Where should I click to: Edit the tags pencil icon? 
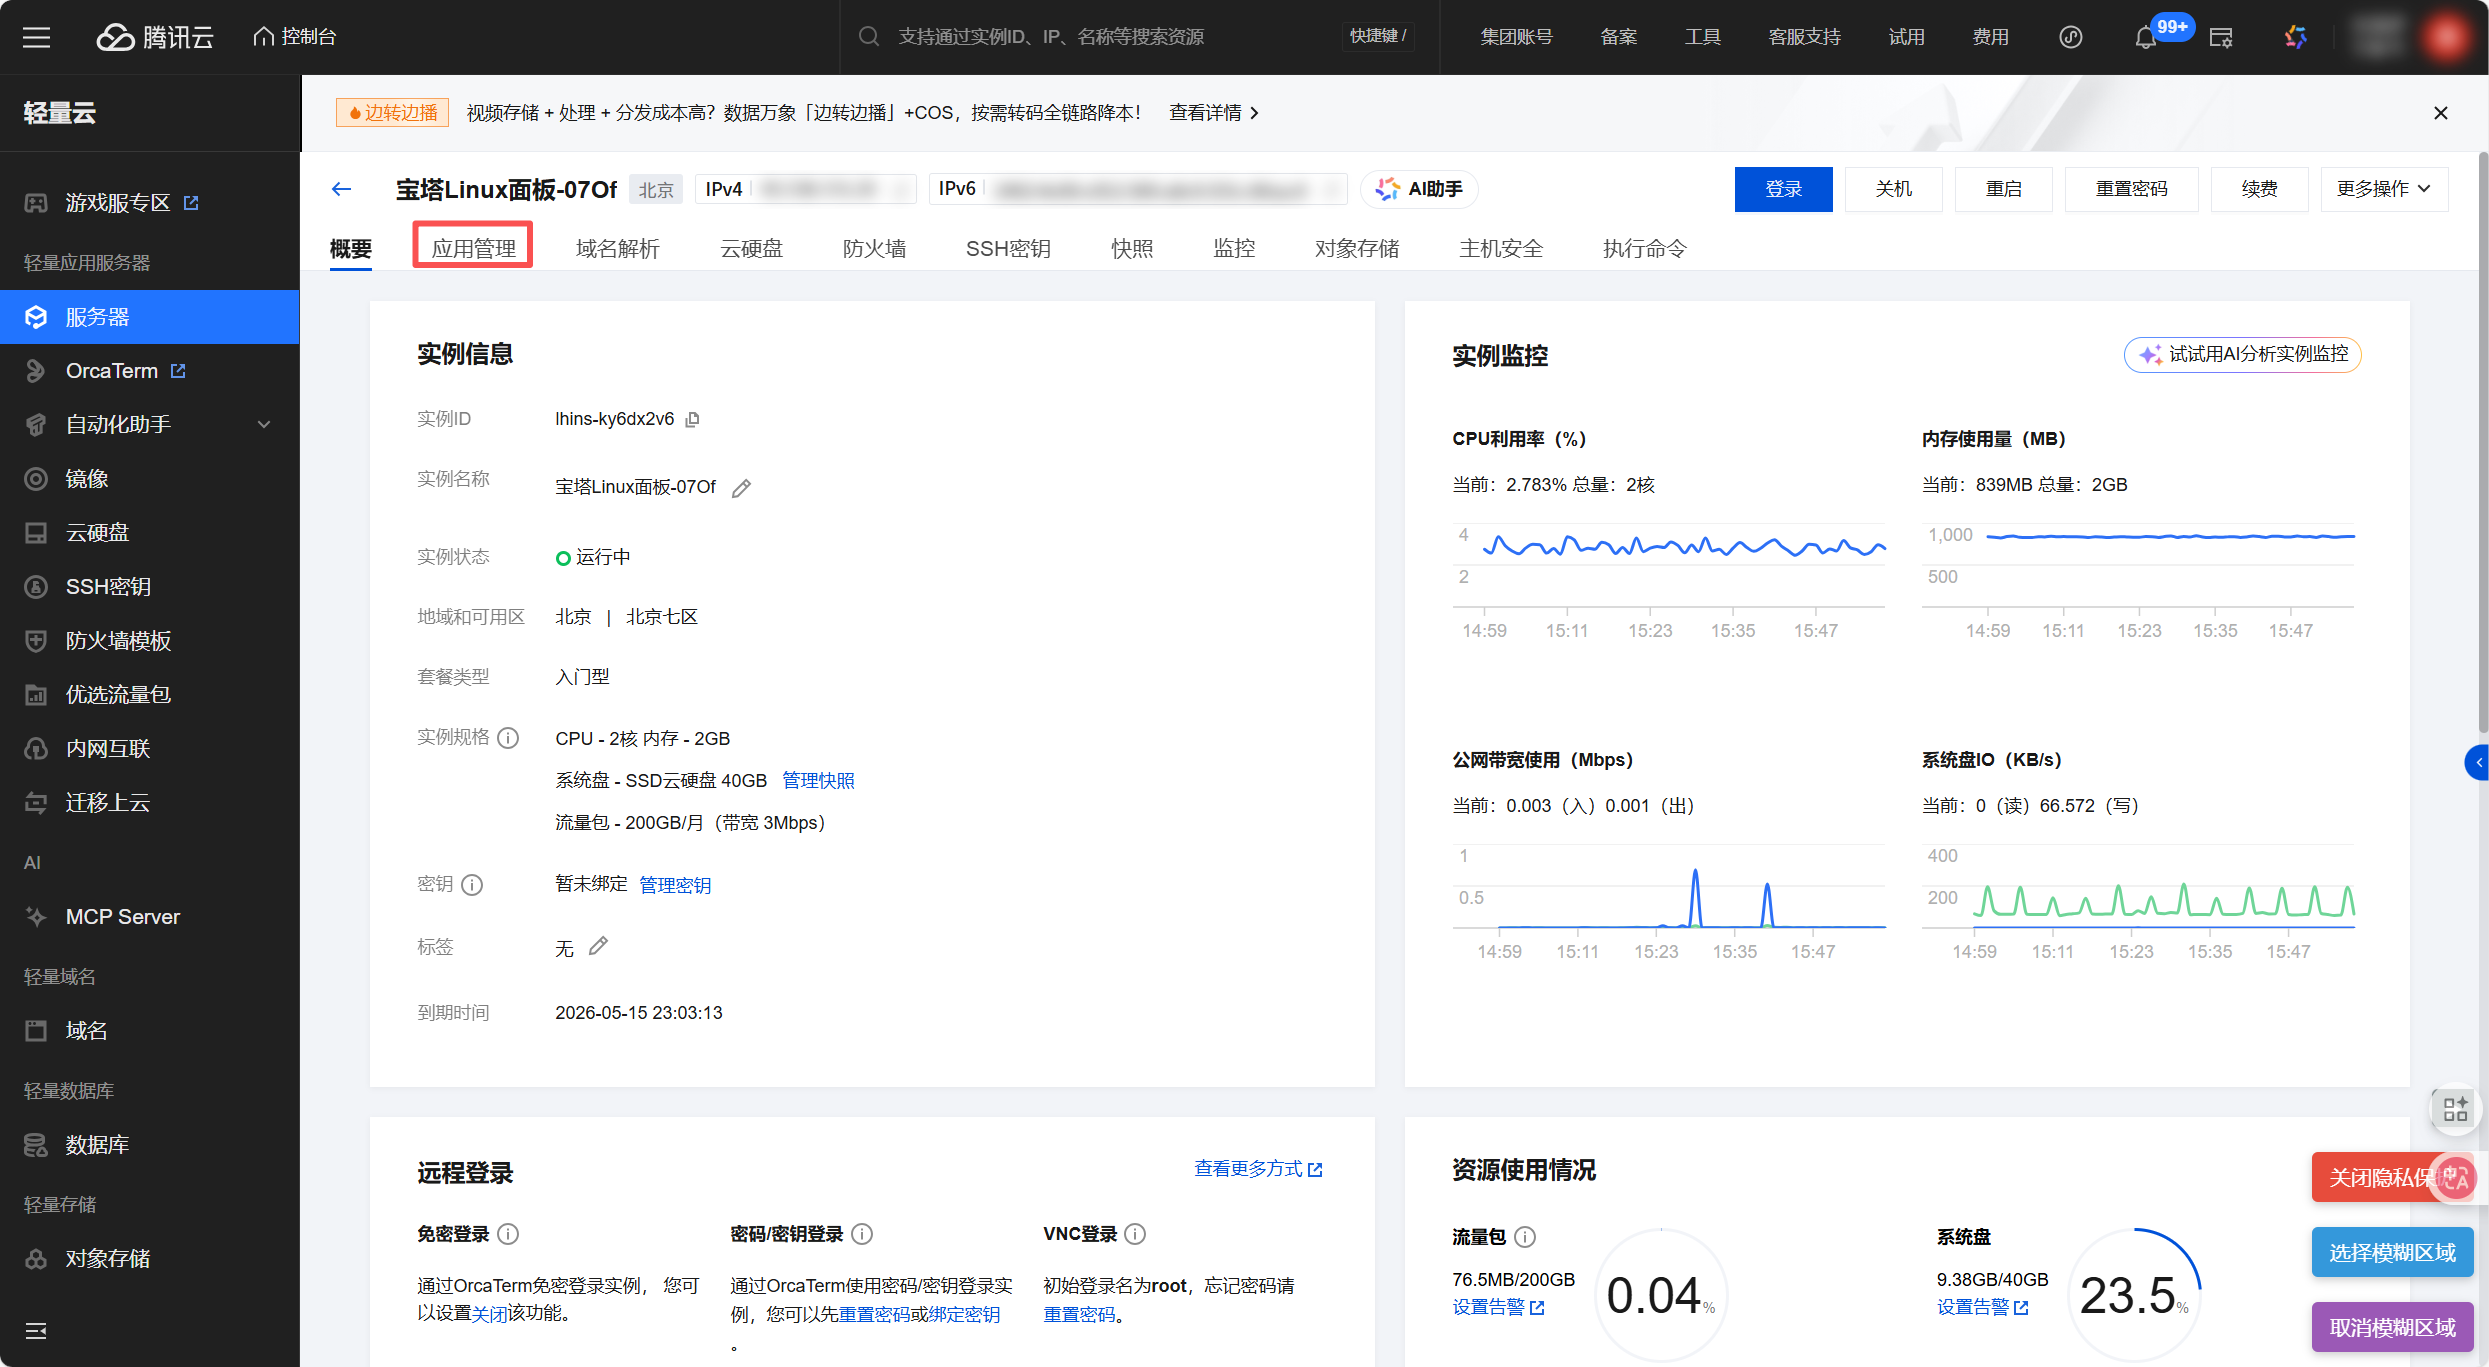[598, 946]
